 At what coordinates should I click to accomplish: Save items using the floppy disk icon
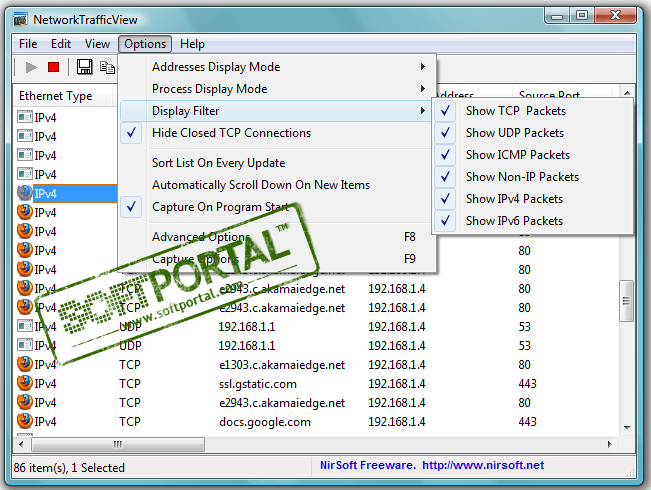(x=85, y=67)
